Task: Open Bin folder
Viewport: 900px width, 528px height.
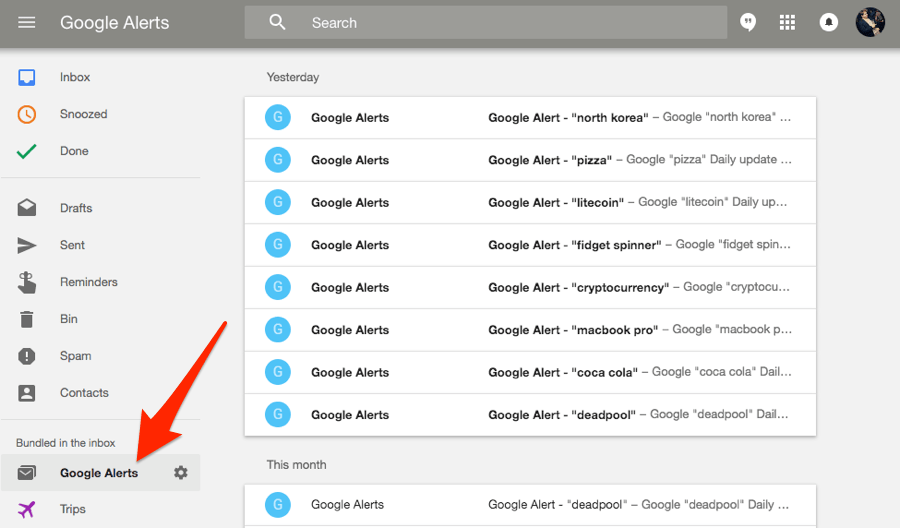Action: (x=69, y=319)
